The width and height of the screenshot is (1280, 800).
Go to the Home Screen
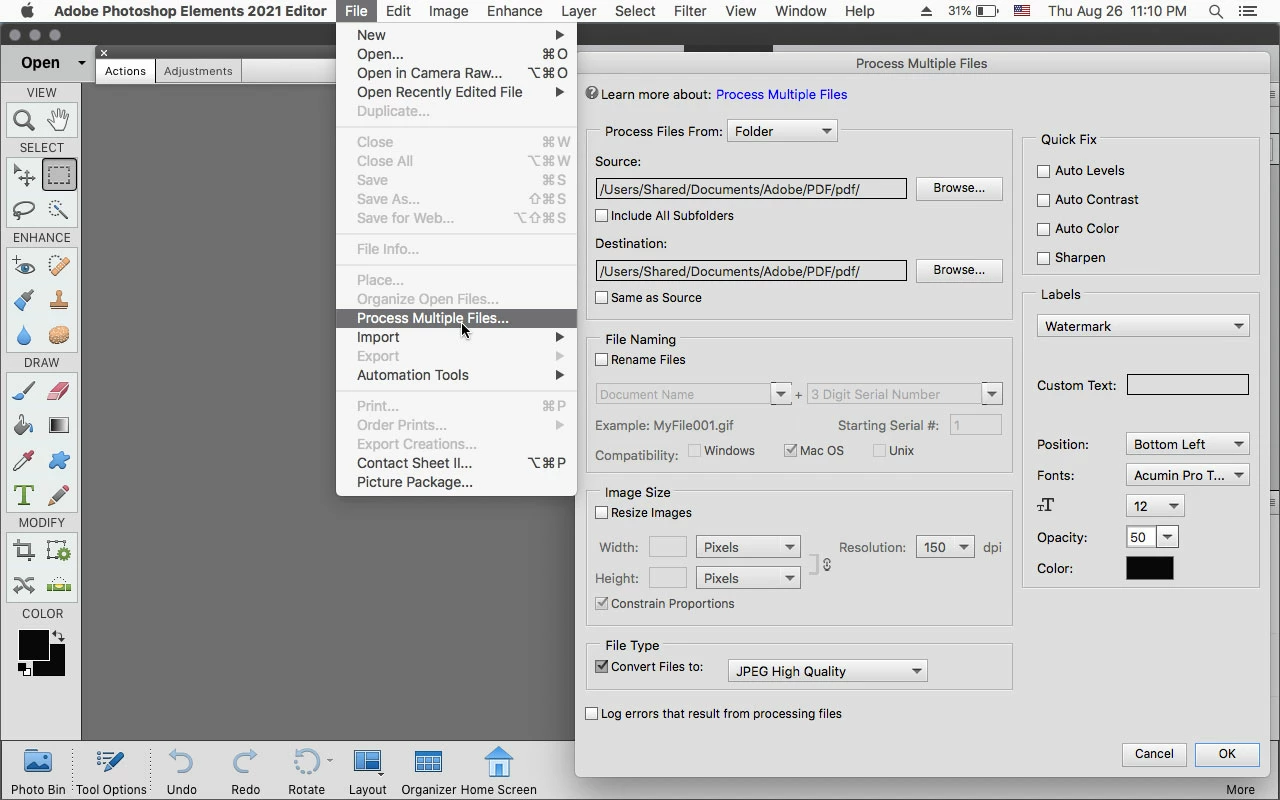coord(498,771)
